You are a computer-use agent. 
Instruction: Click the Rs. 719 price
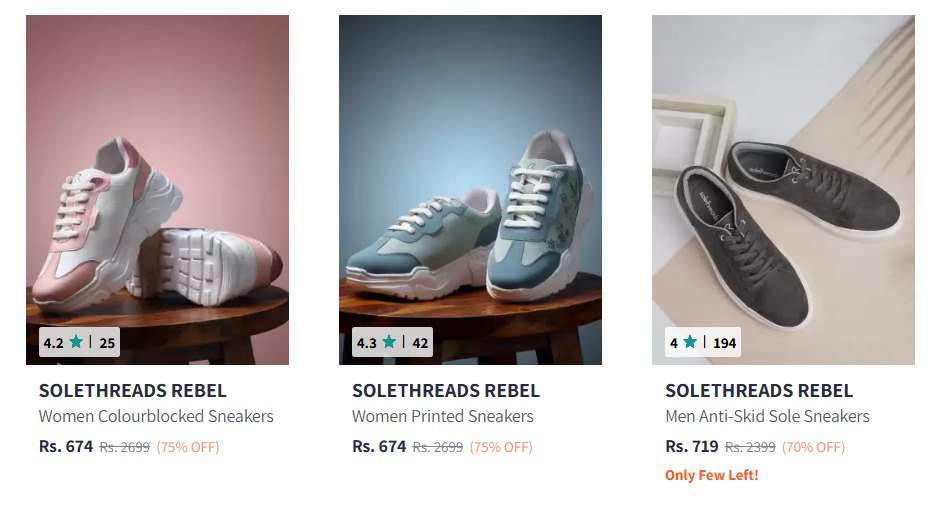click(x=692, y=446)
